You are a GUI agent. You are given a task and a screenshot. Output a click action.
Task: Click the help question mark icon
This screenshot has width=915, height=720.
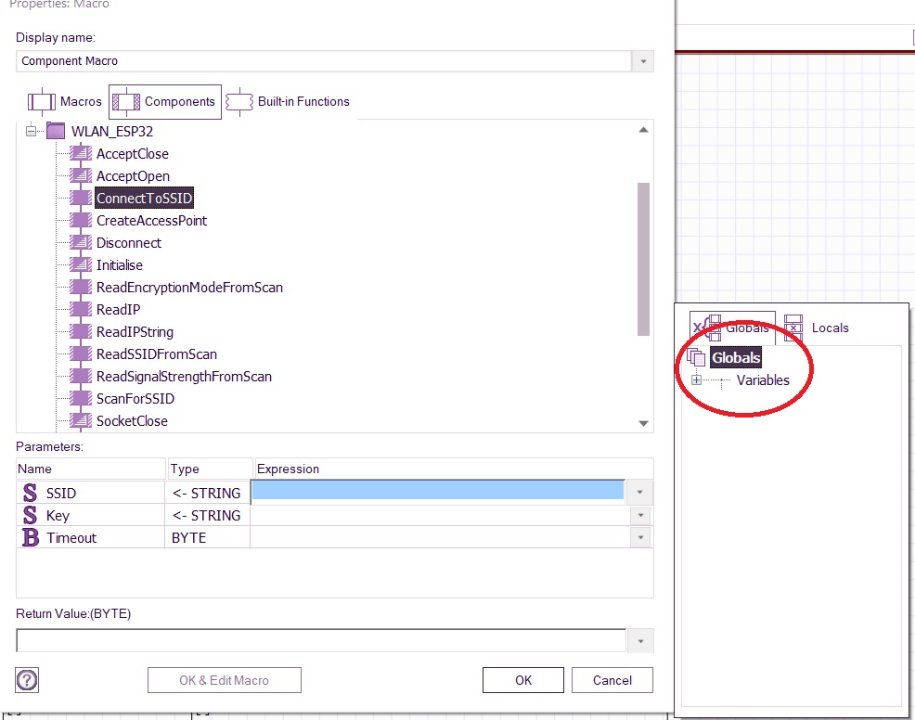(28, 680)
